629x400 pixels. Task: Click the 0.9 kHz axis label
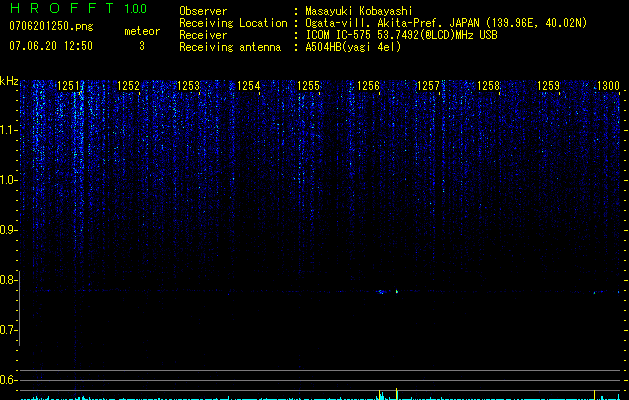(7, 230)
